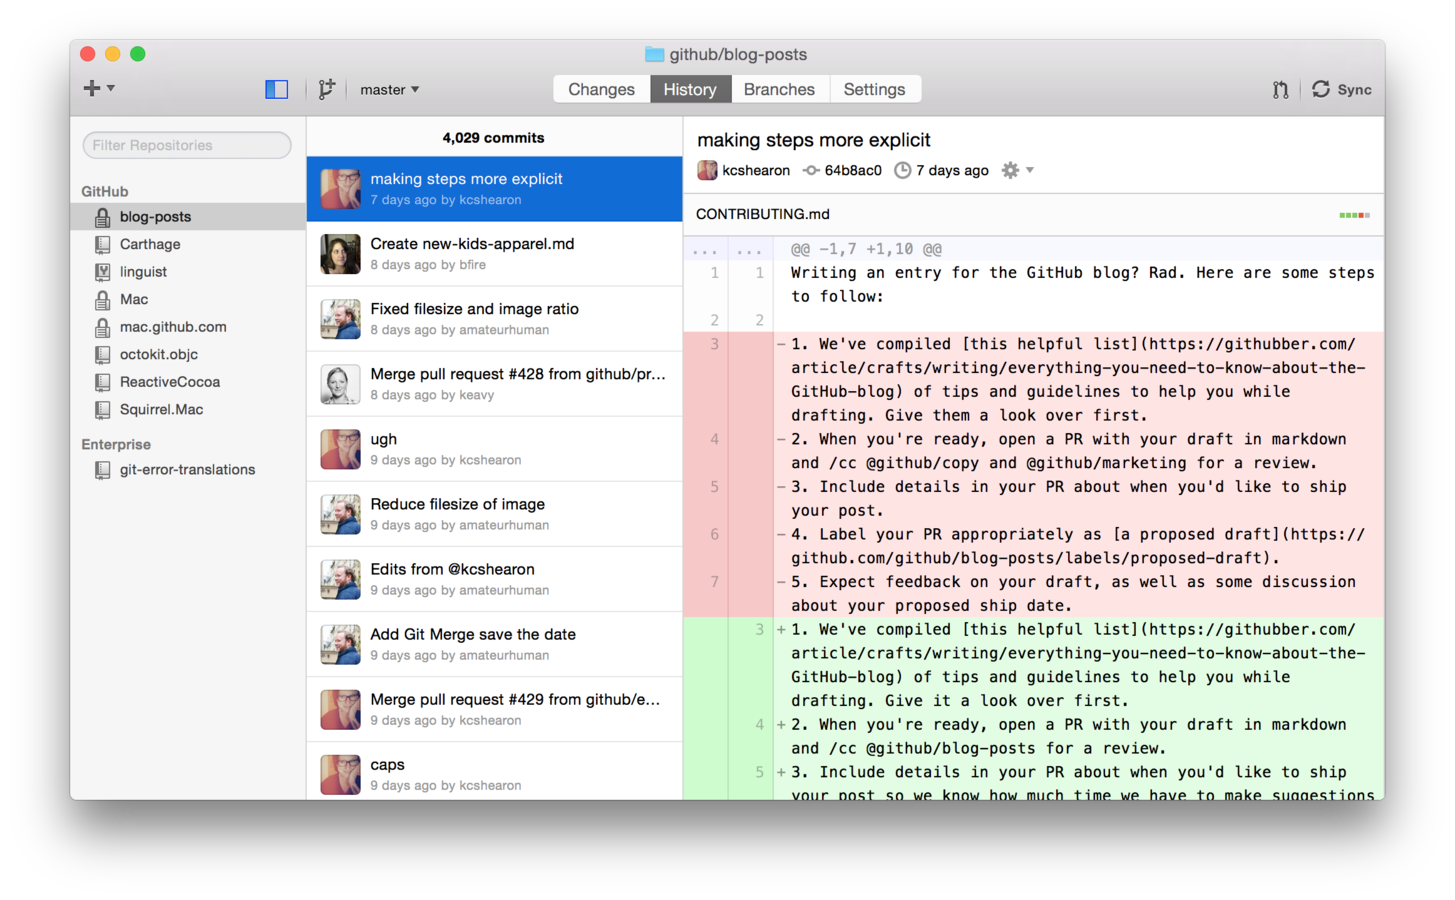Switch to the Settings tab
1455x900 pixels.
[874, 89]
